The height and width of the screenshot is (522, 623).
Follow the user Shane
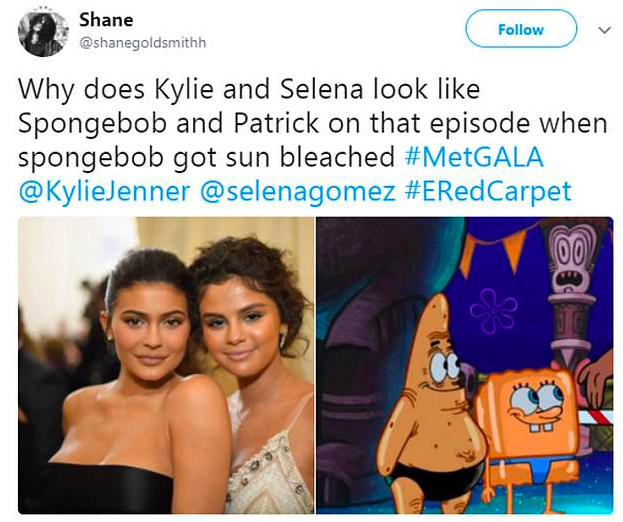point(521,29)
